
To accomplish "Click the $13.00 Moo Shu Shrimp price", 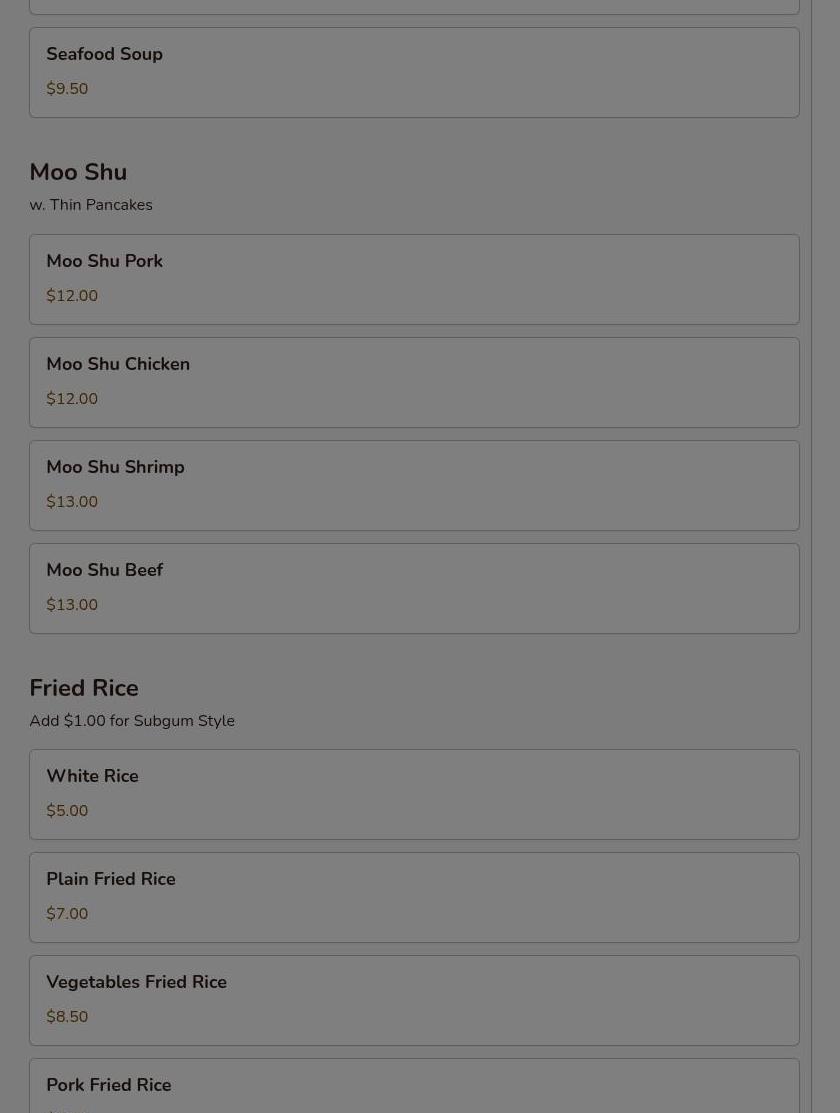I will tap(72, 502).
